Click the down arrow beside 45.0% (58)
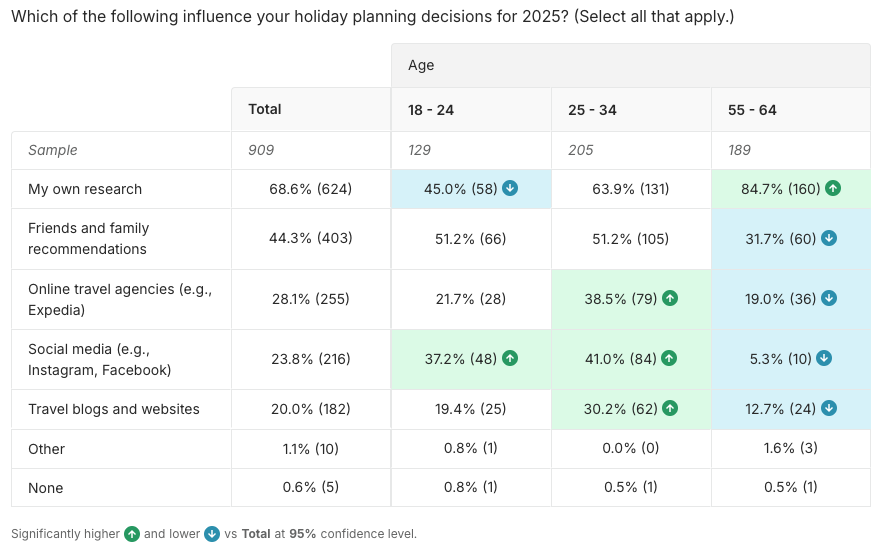This screenshot has width=881, height=548. click(510, 189)
